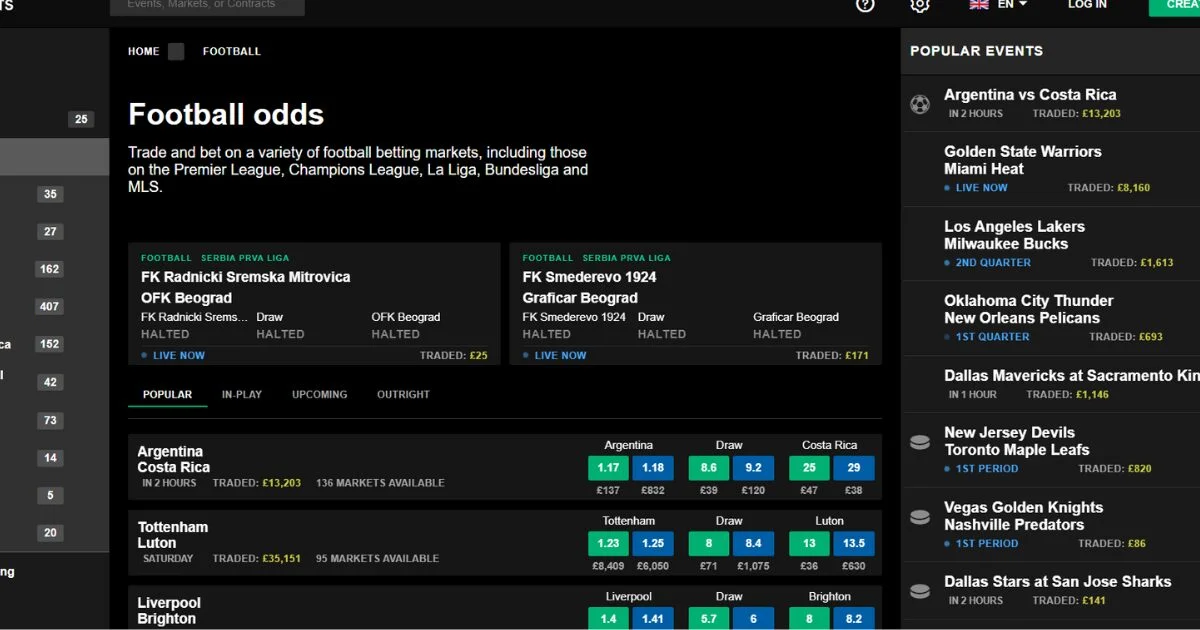Switch to the UPCOMING tab
Viewport: 1200px width, 630px height.
pyautogui.click(x=320, y=394)
